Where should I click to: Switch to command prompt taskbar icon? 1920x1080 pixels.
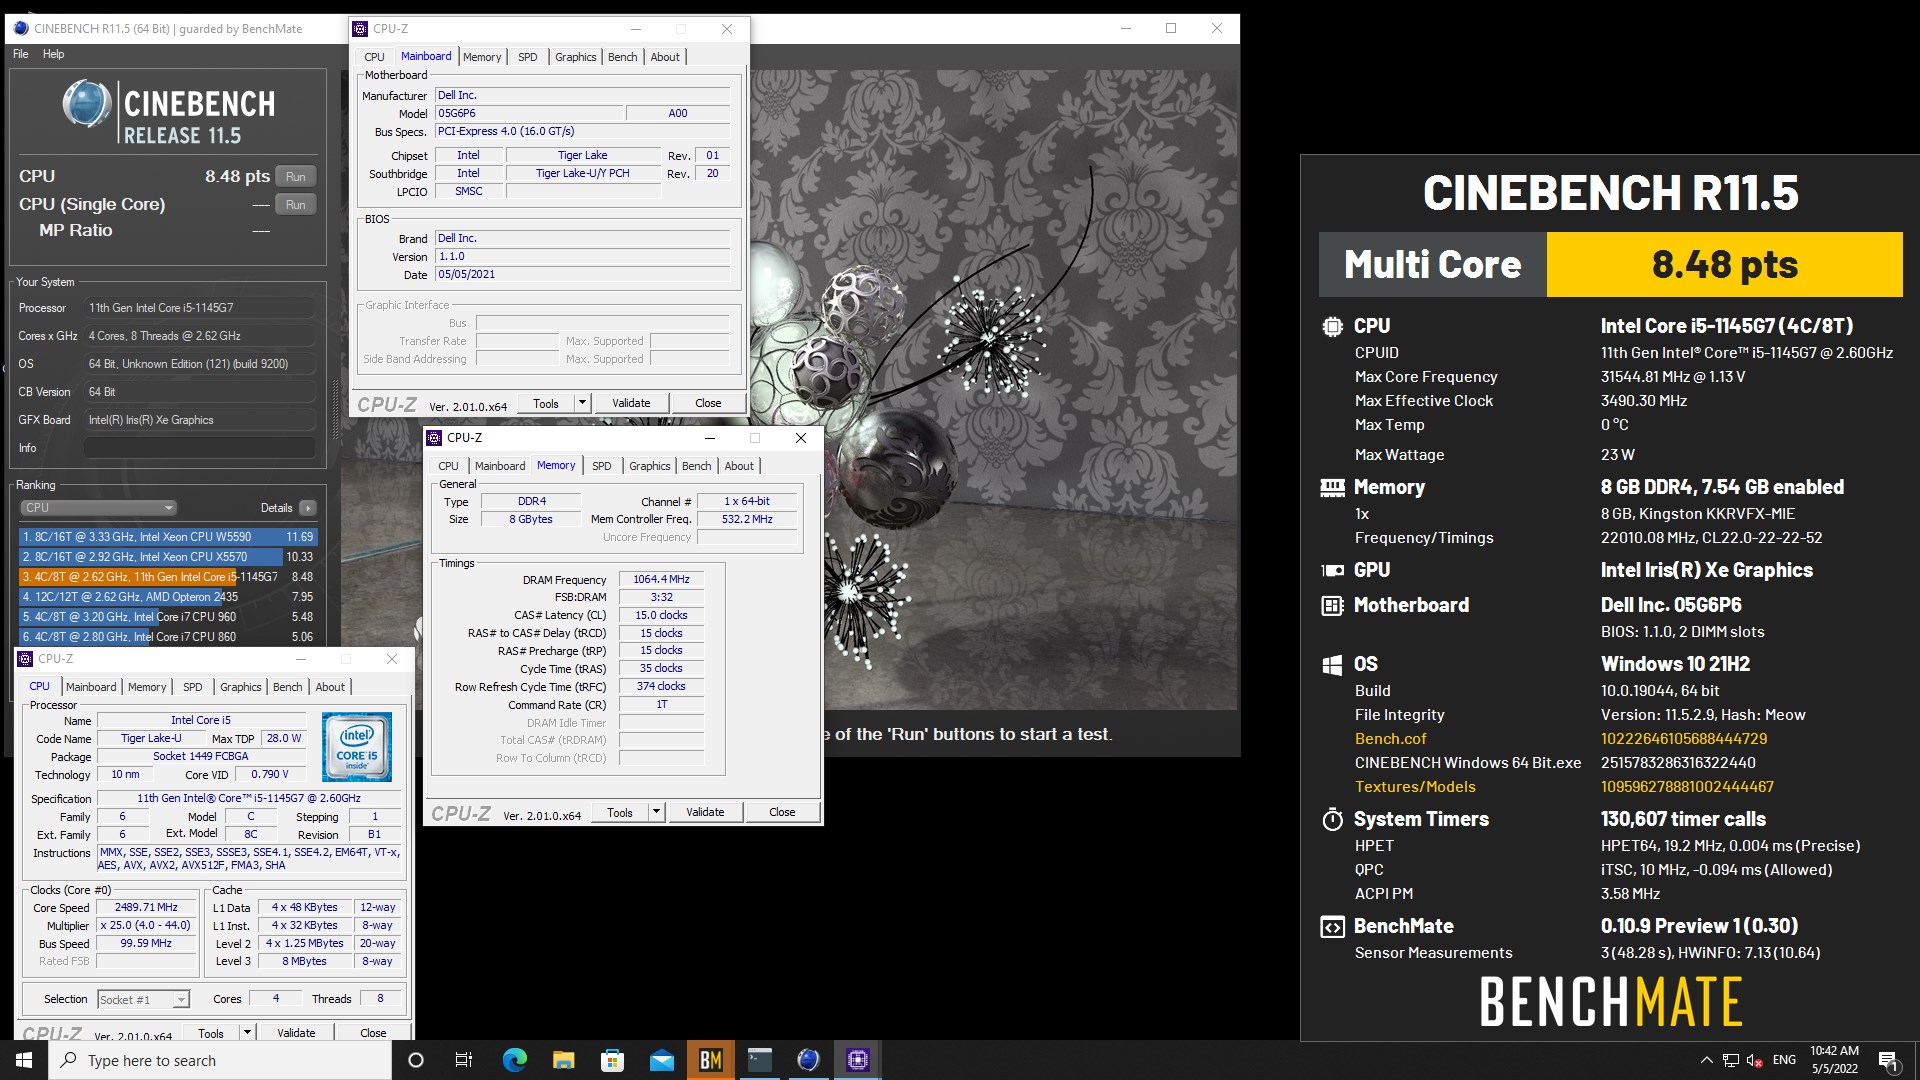tap(760, 1060)
